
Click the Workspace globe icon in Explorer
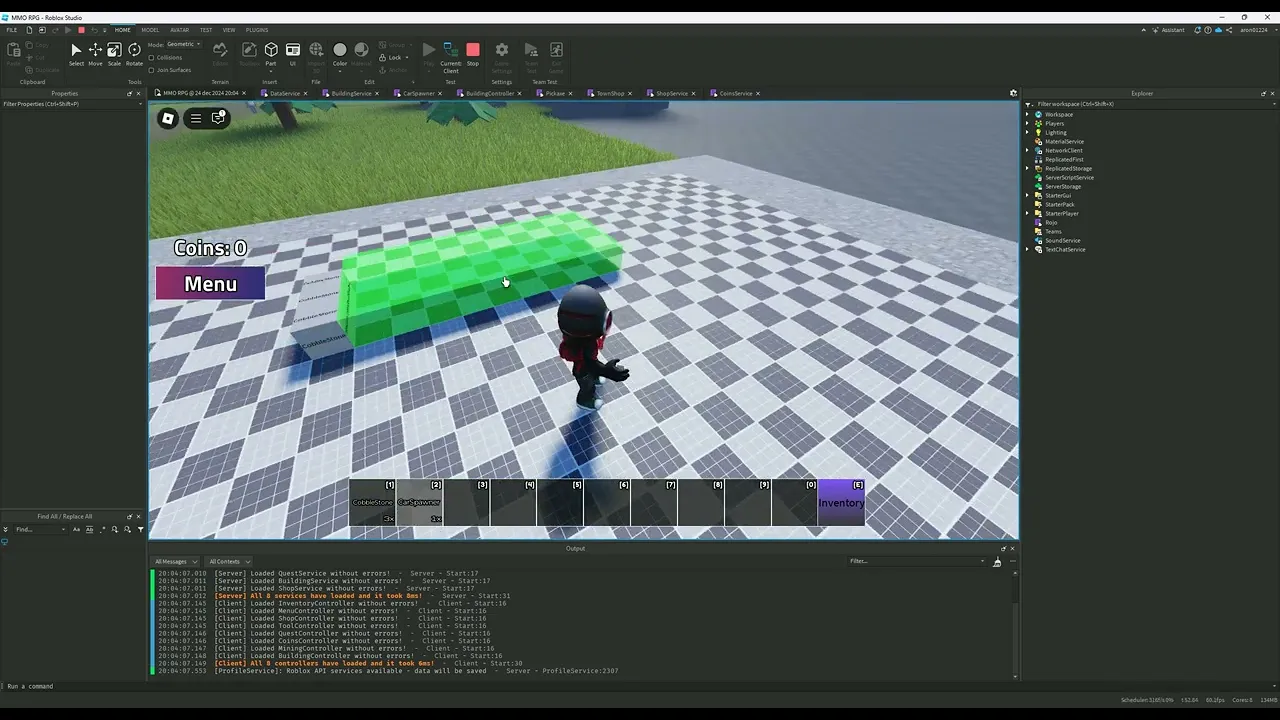coord(1038,114)
